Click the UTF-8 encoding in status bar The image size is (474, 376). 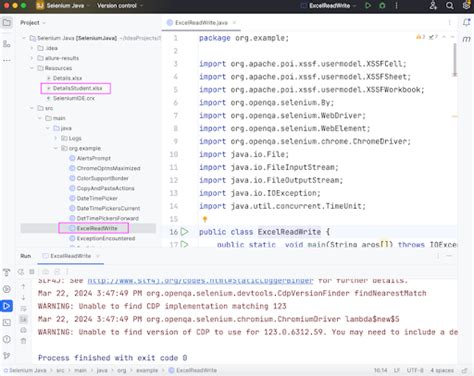coord(415,370)
